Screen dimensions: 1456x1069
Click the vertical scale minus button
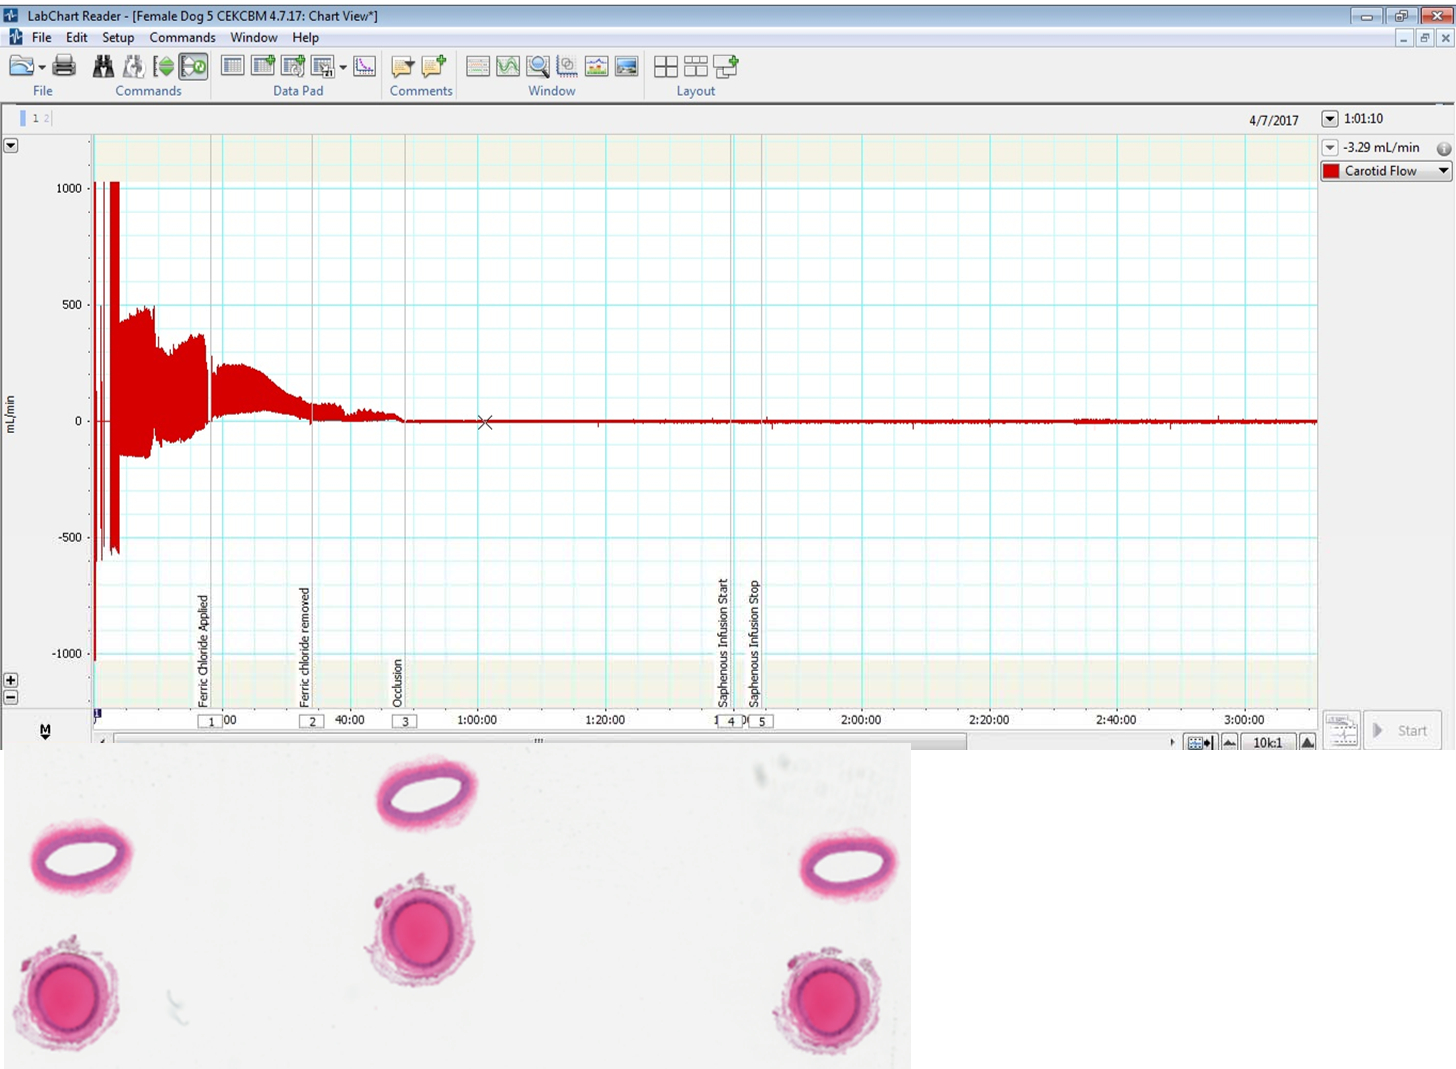pos(11,697)
